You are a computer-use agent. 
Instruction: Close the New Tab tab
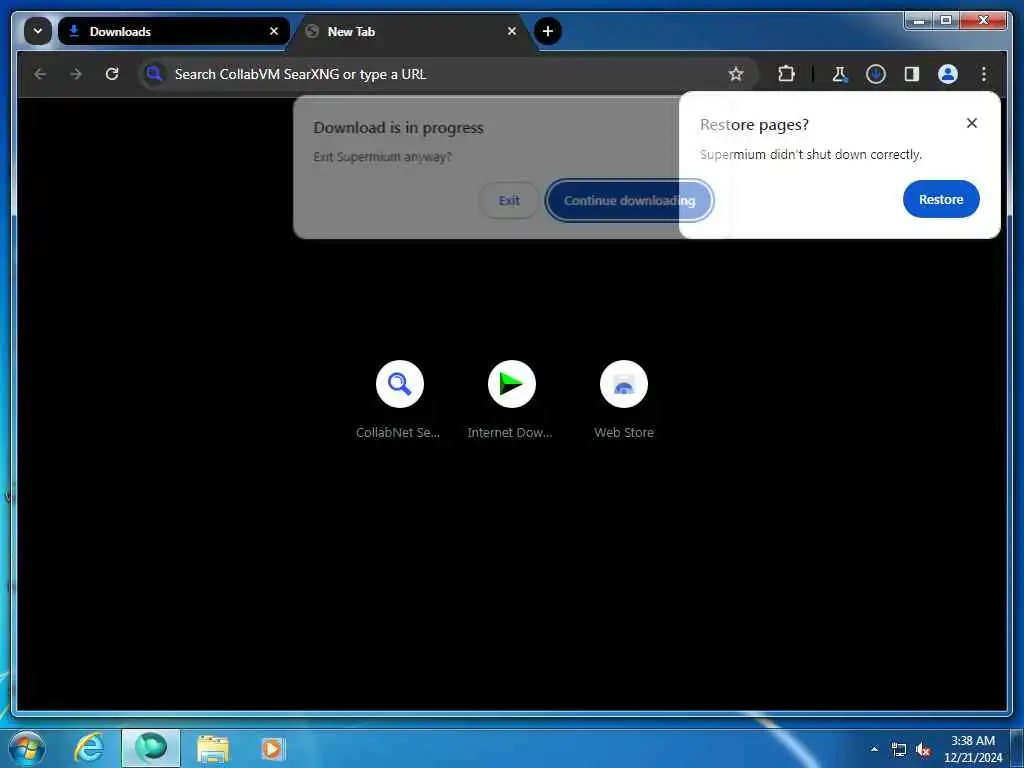point(511,31)
